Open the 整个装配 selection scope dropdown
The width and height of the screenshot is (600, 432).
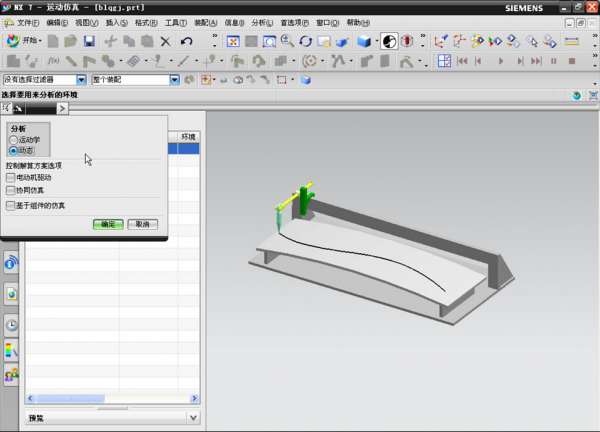[x=174, y=80]
